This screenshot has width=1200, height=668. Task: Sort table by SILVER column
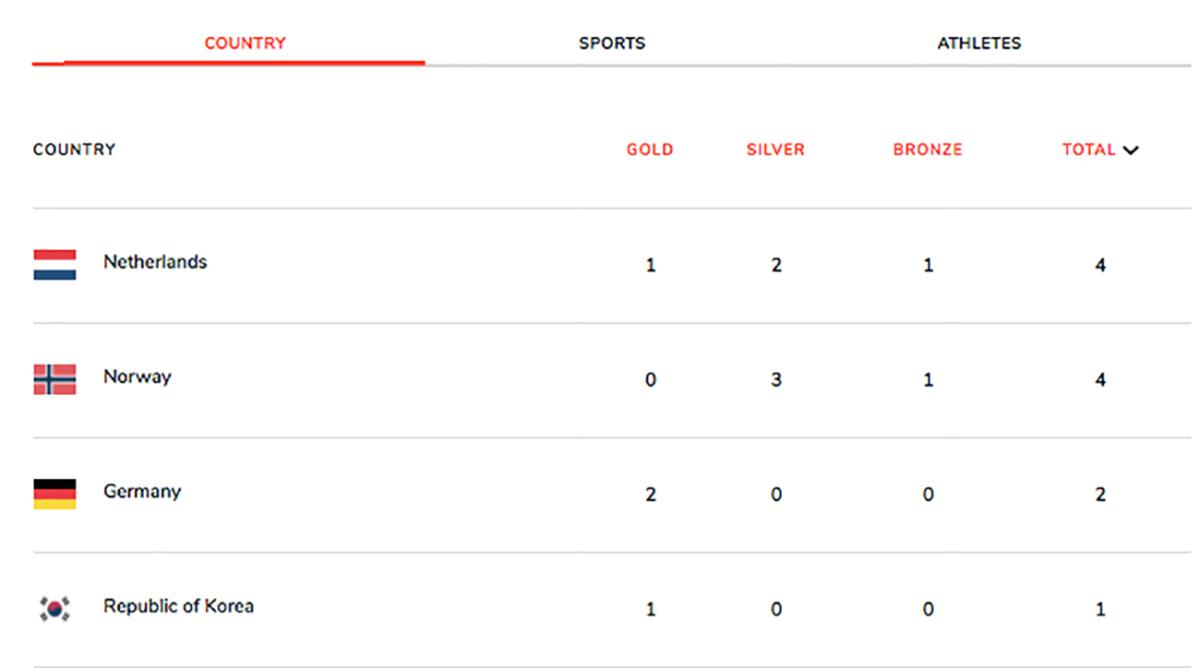coord(775,150)
